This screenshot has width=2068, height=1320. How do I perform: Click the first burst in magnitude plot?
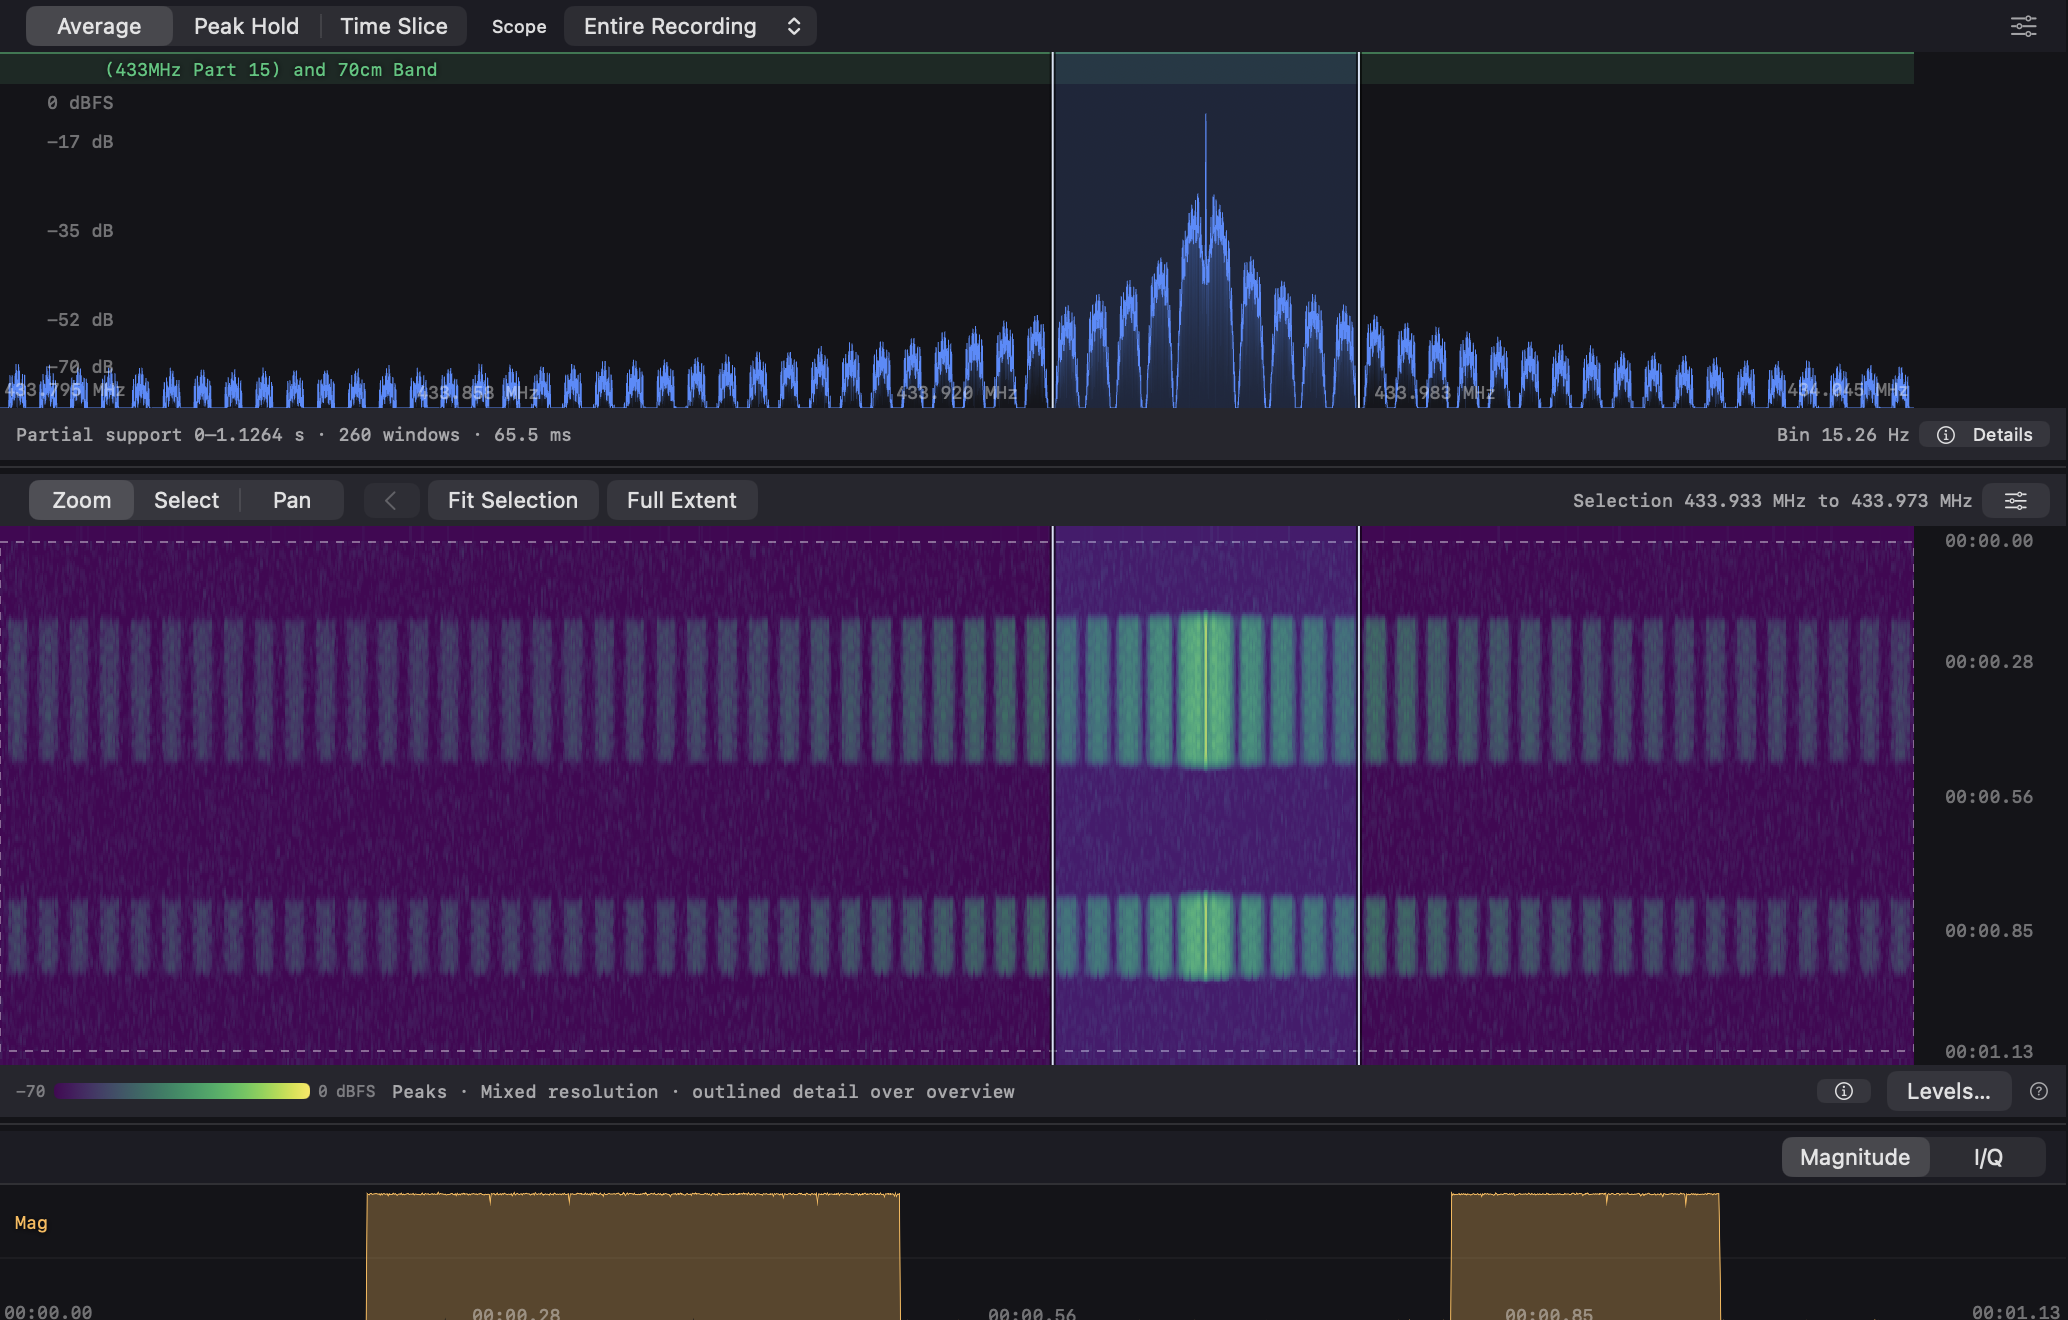point(633,1255)
